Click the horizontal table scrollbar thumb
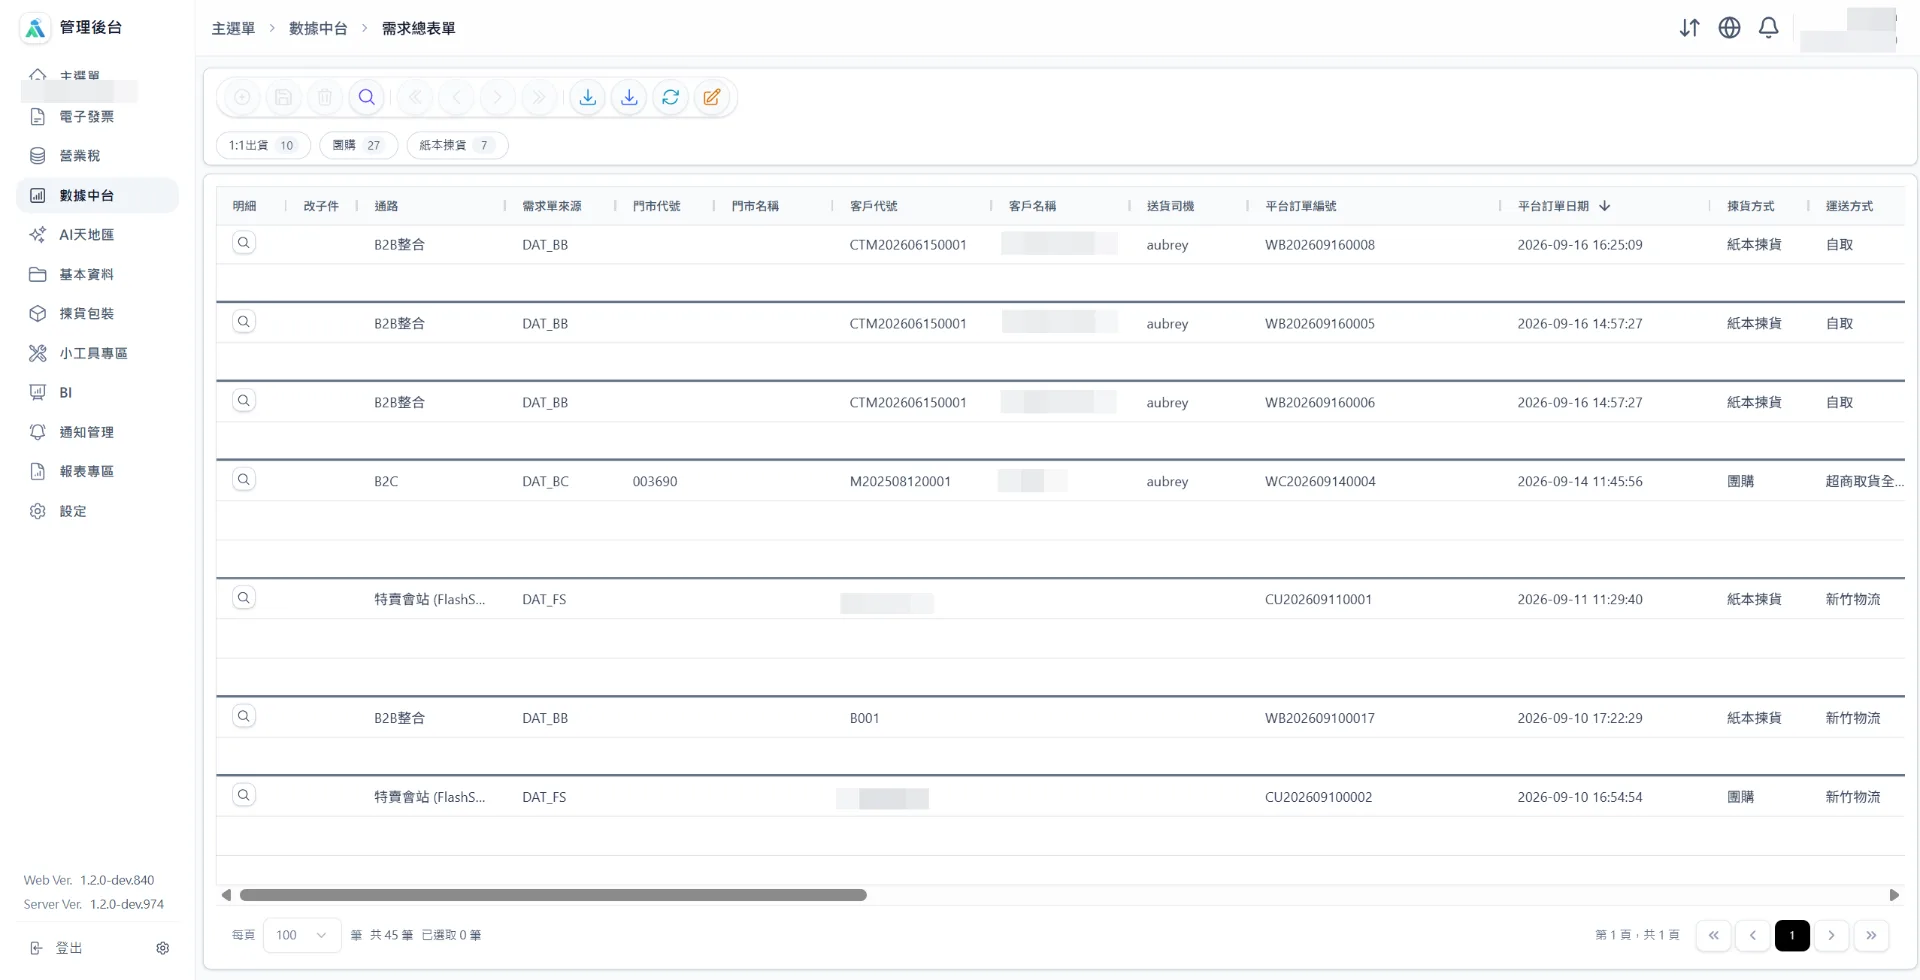This screenshot has height=980, width=1920. (x=553, y=895)
